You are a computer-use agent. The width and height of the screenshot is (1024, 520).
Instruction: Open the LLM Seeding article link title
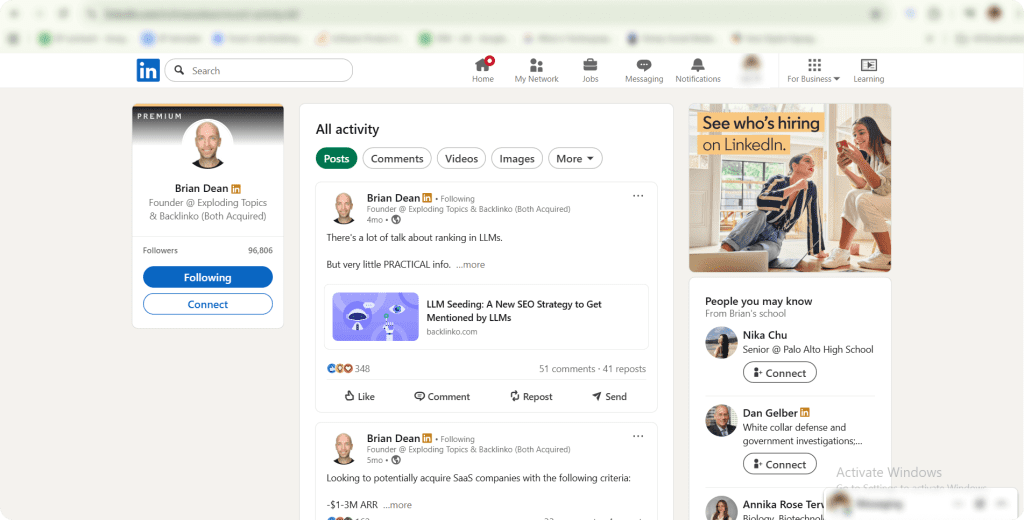coord(514,311)
